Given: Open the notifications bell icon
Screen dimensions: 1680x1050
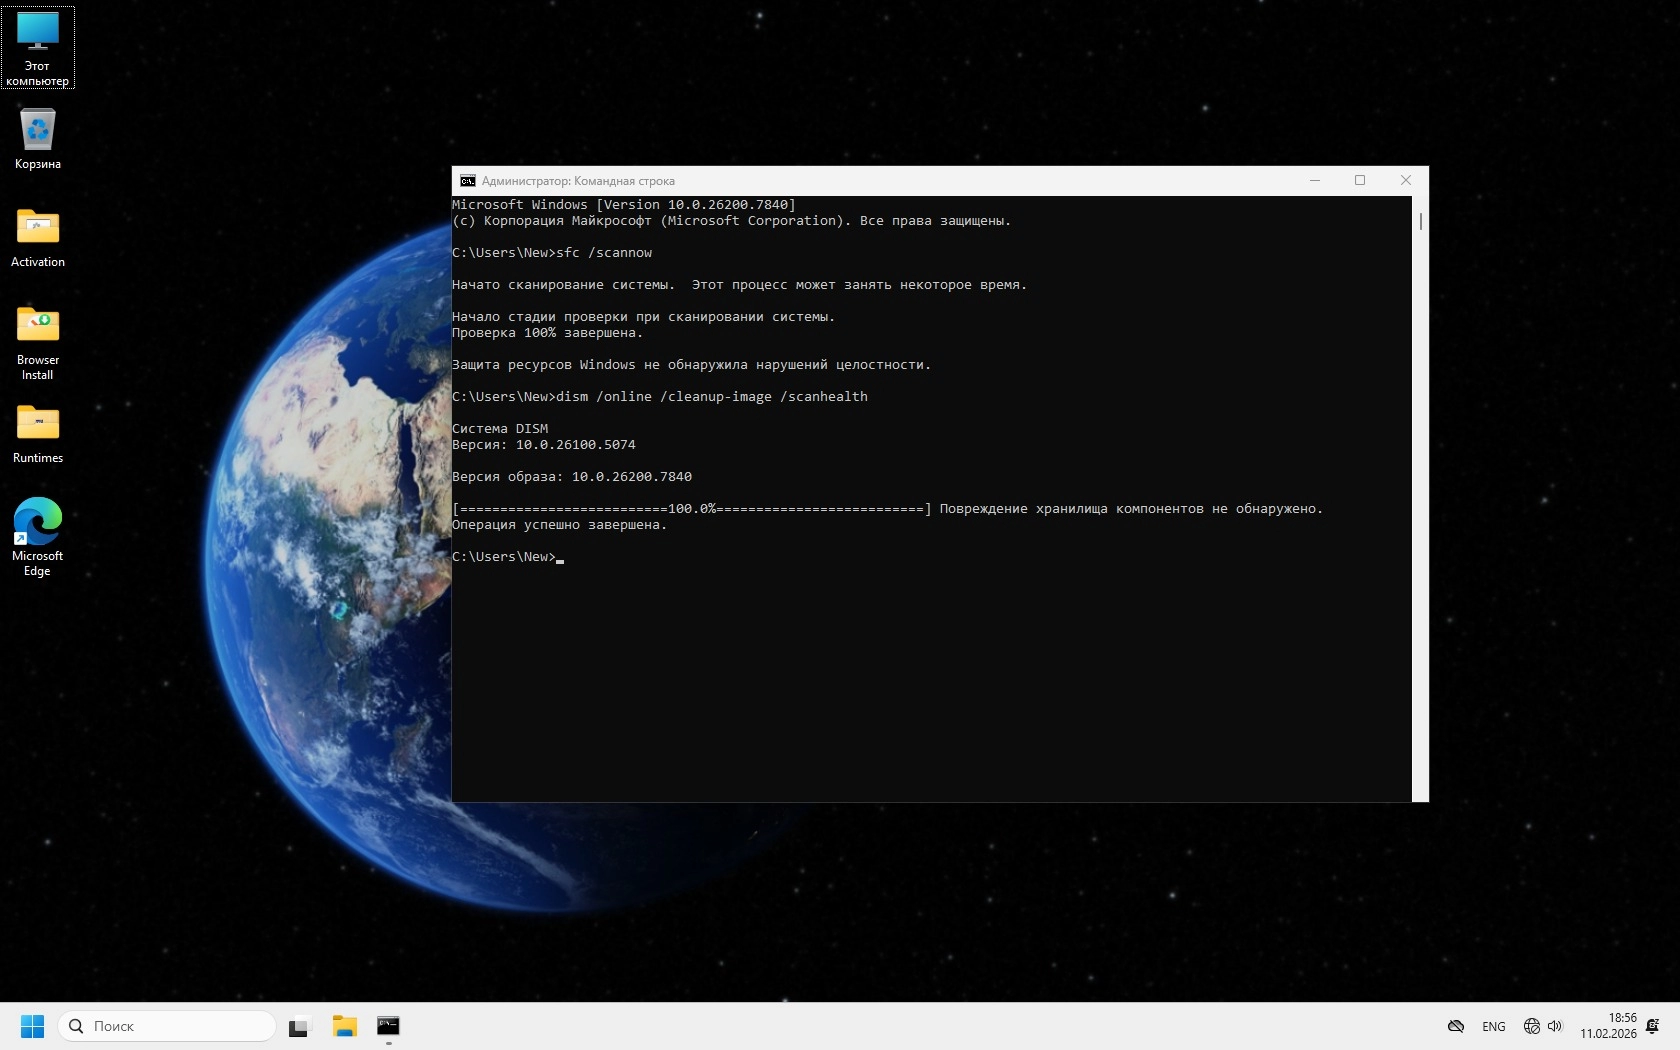Looking at the screenshot, I should 1652,1026.
